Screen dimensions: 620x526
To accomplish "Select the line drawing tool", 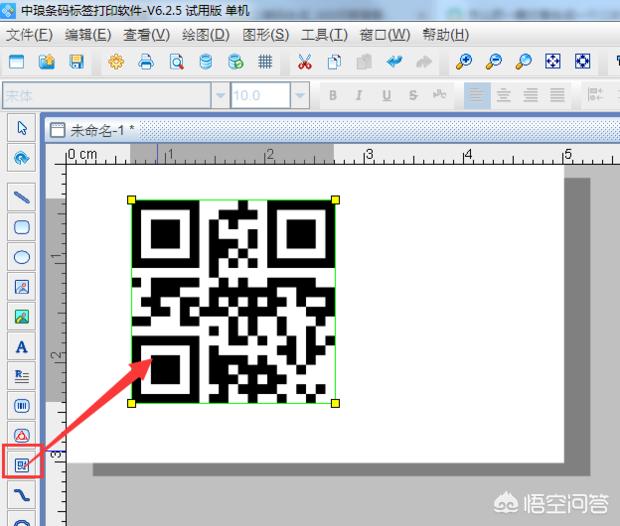I will pyautogui.click(x=22, y=197).
